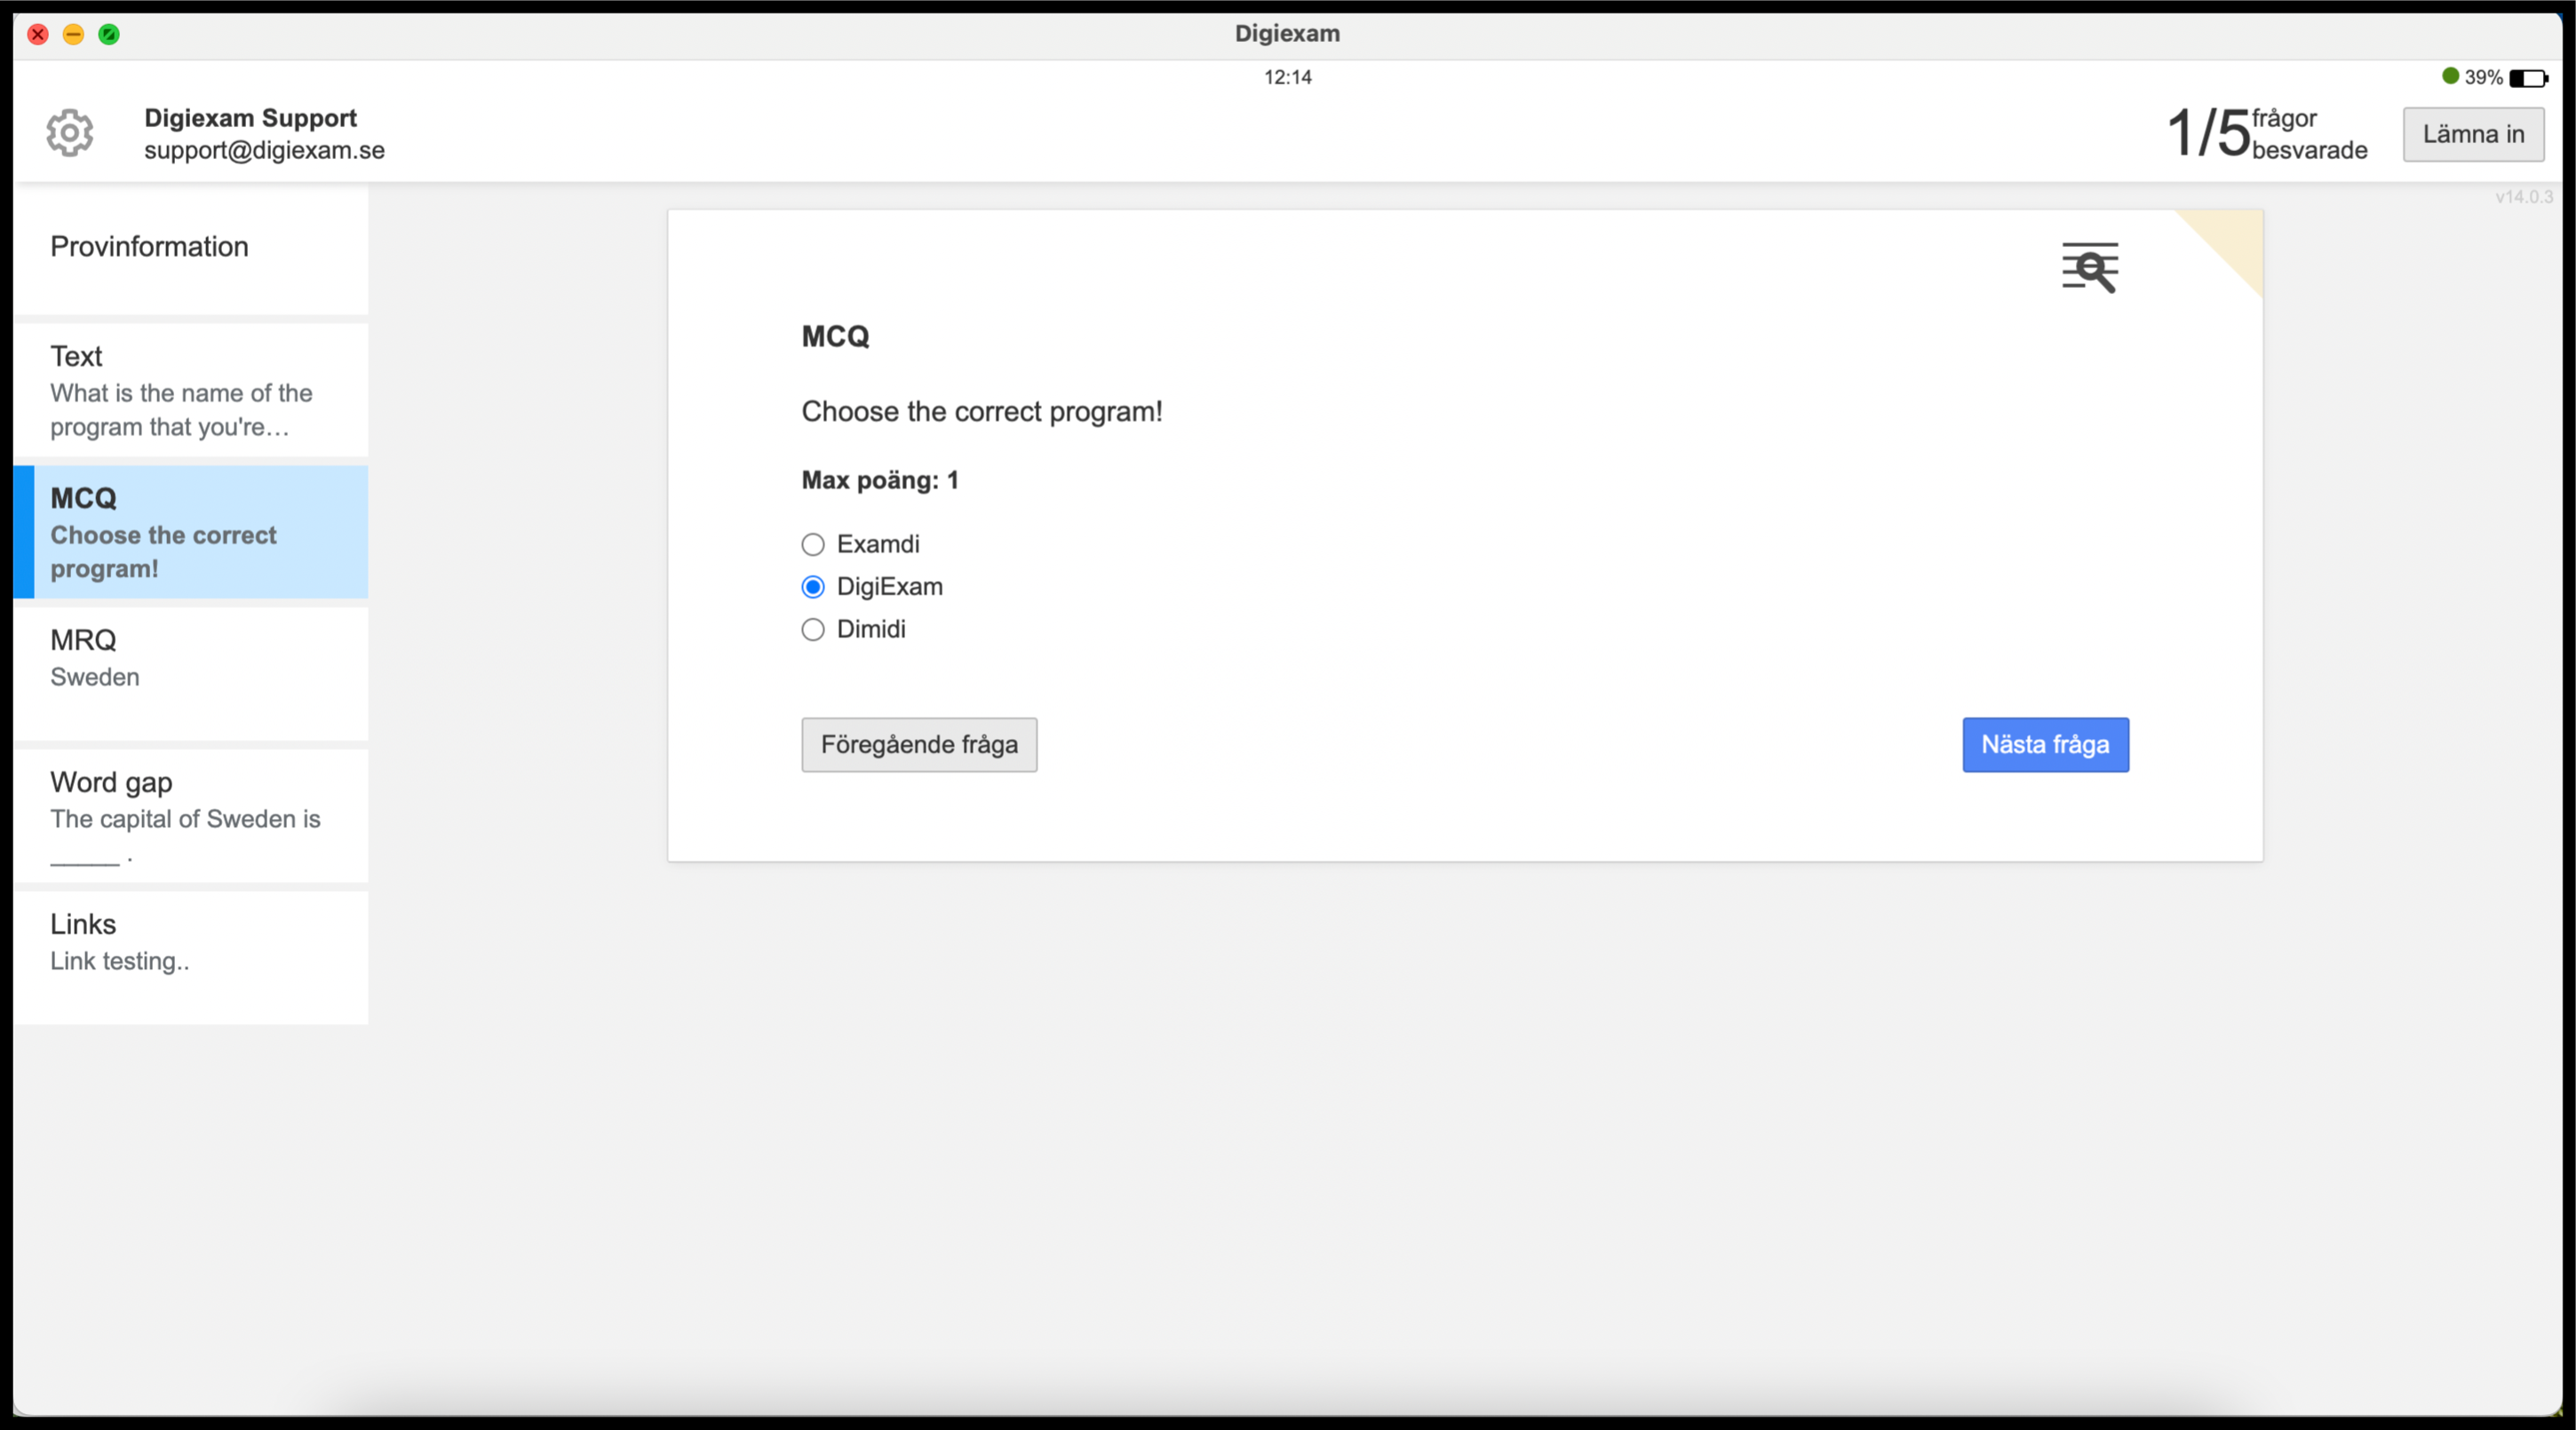This screenshot has height=1430, width=2576.
Task: Click the battery level icon
Action: (2528, 78)
